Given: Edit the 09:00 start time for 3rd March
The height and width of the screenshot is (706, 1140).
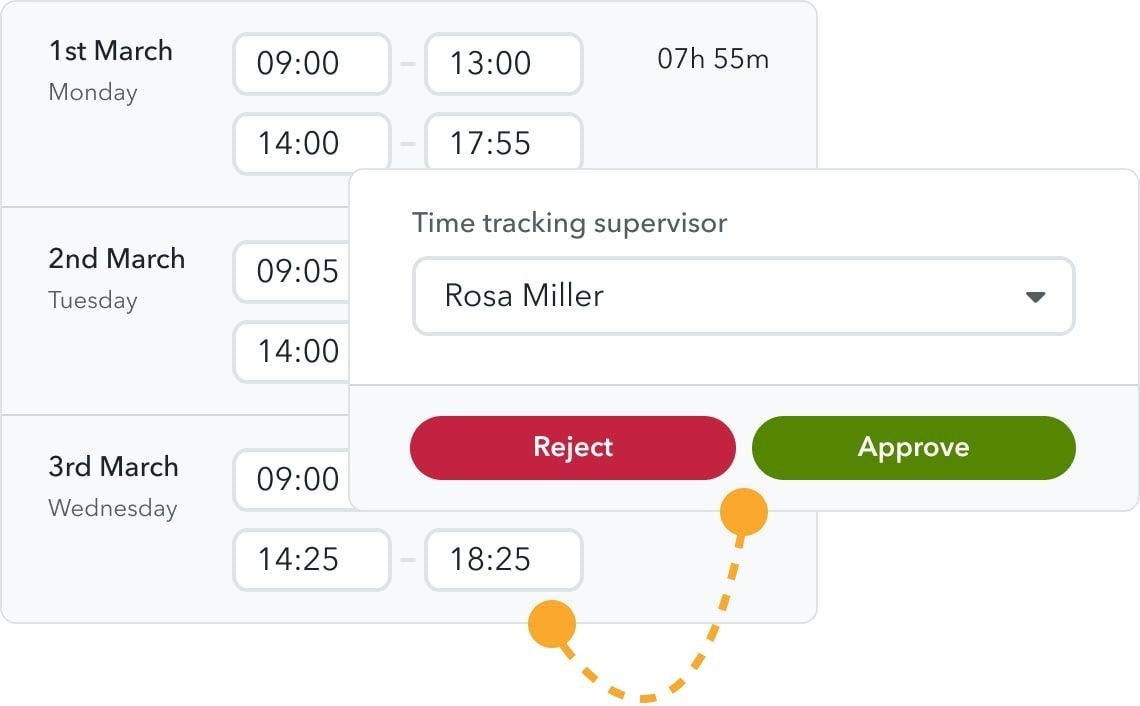Looking at the screenshot, I should (290, 480).
